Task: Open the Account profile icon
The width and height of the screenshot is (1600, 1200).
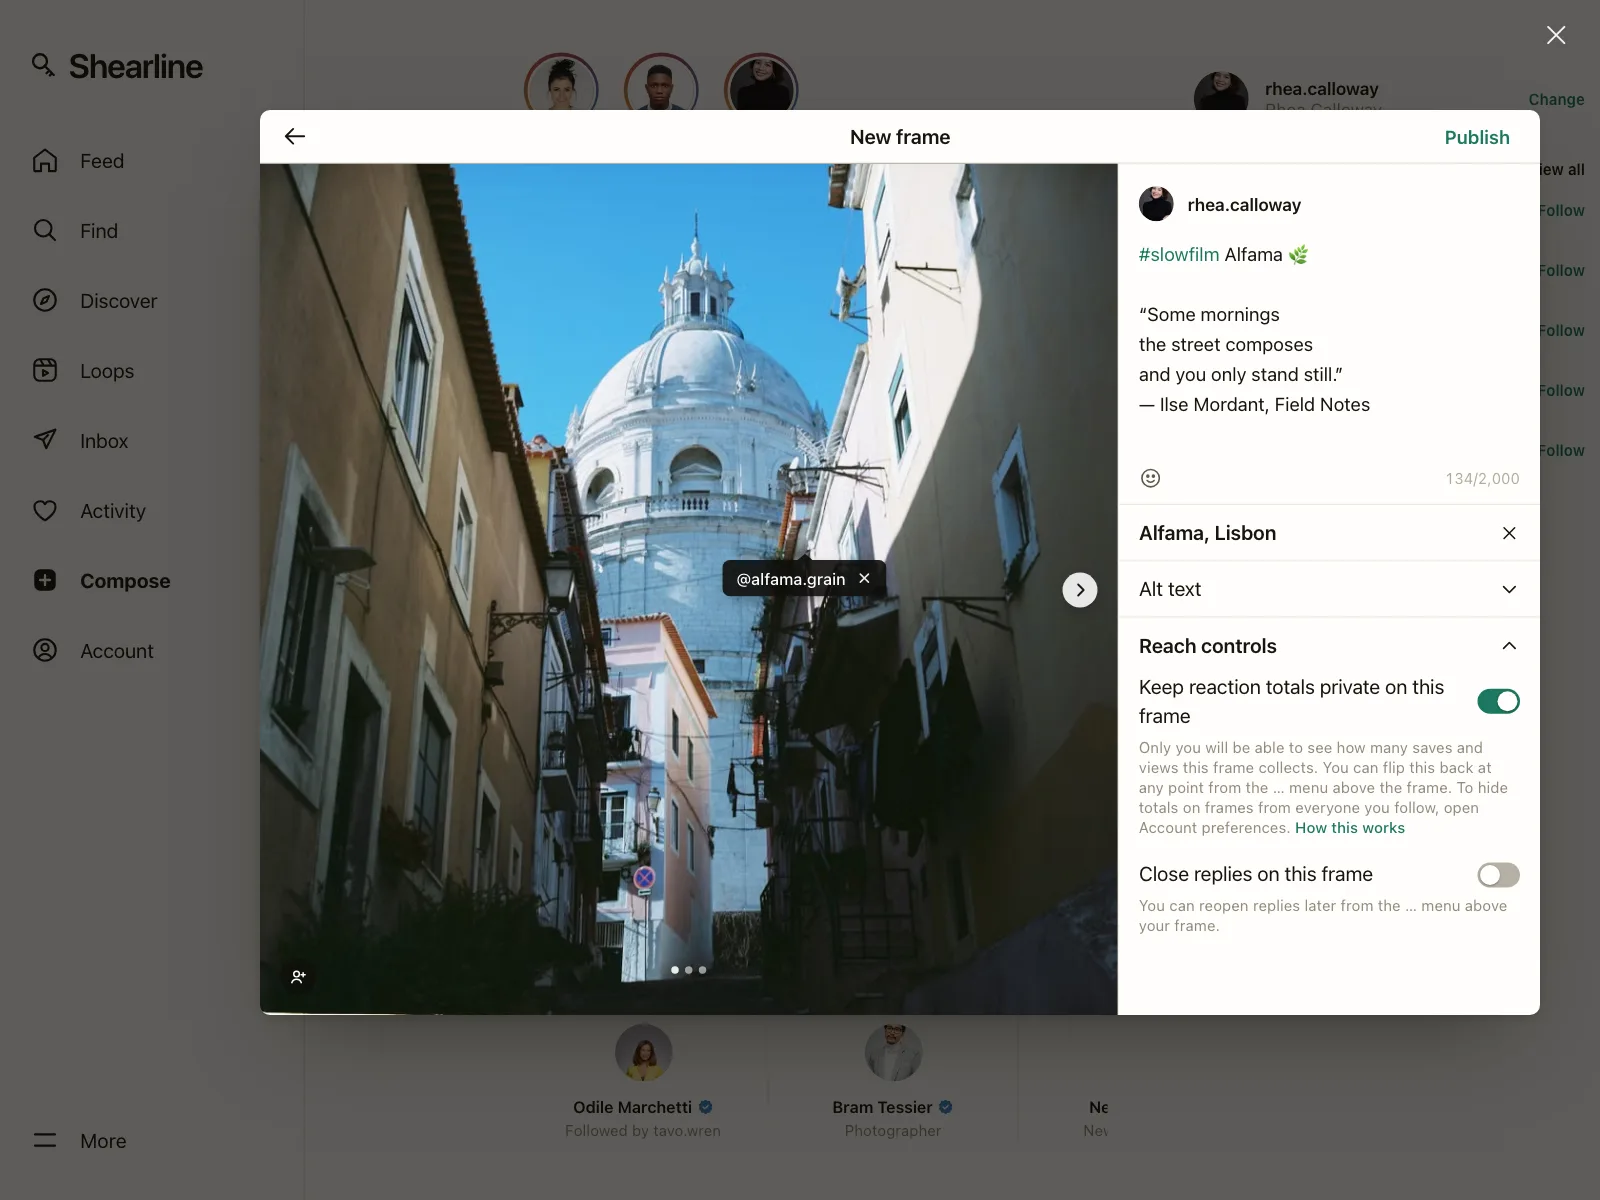Action: tap(45, 650)
